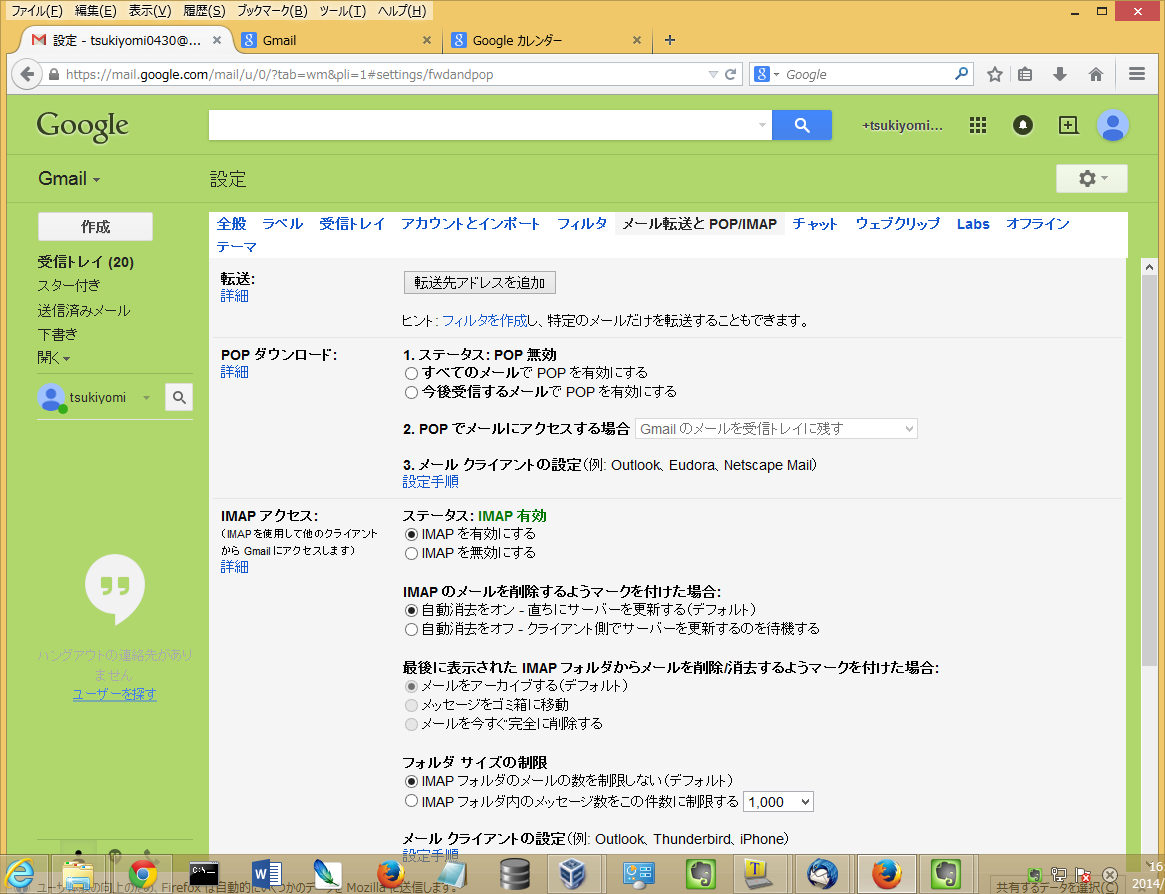Open the command prompt taskbar icon

point(204,875)
